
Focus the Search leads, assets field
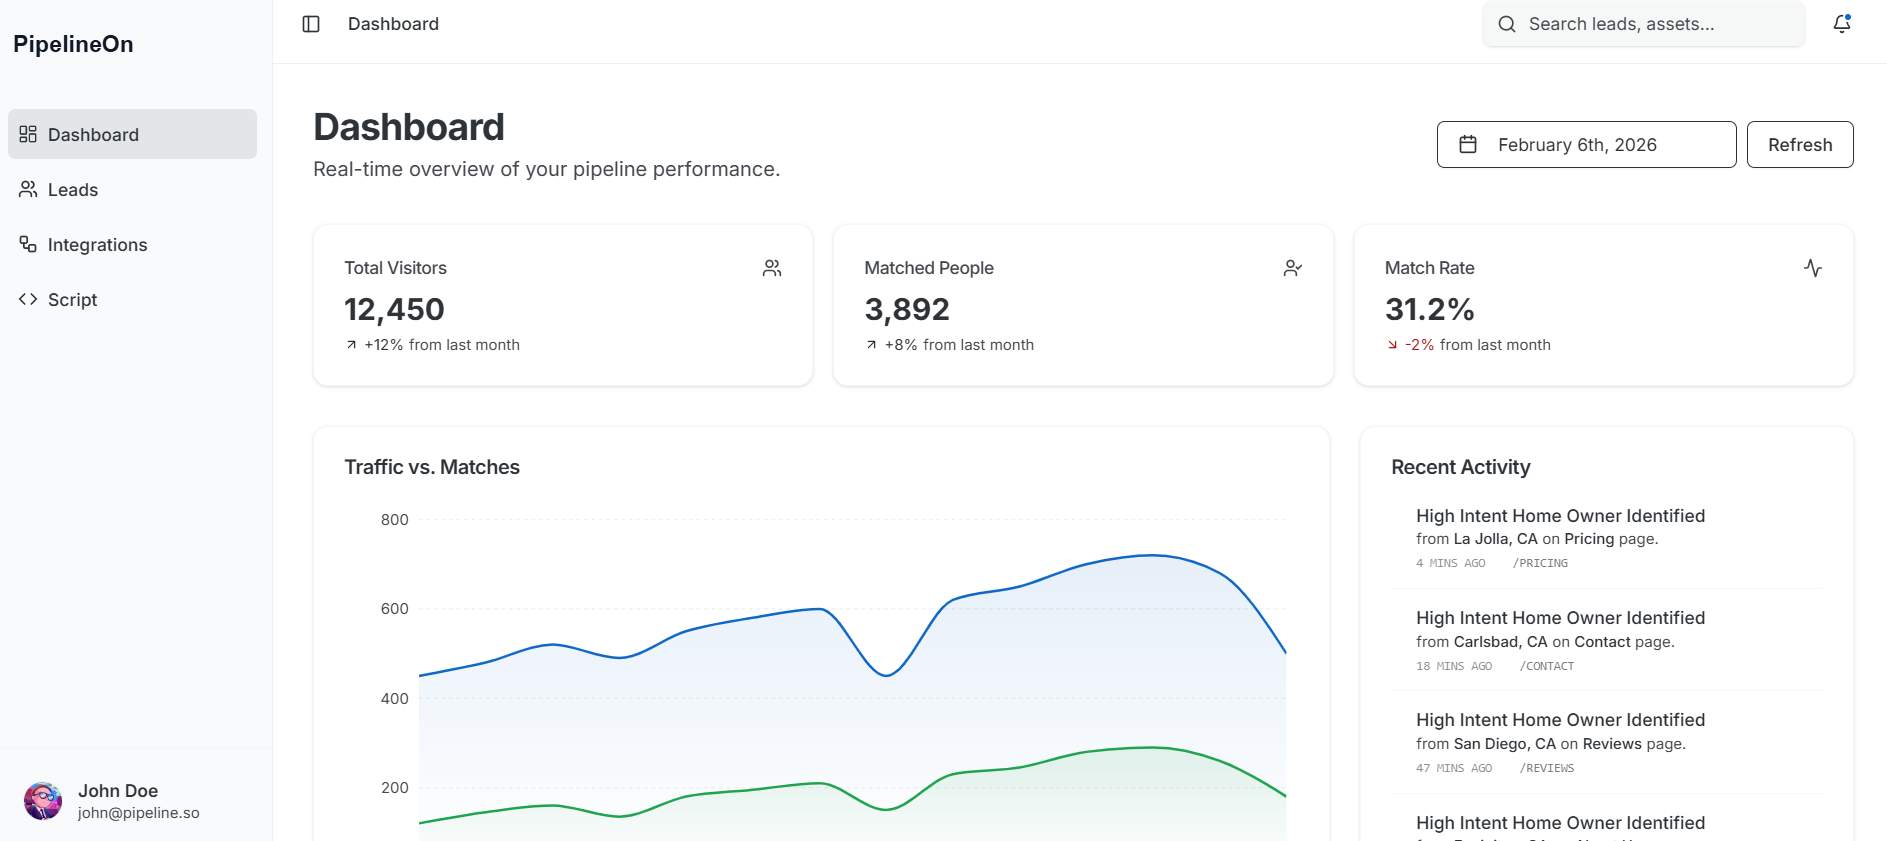click(x=1650, y=24)
